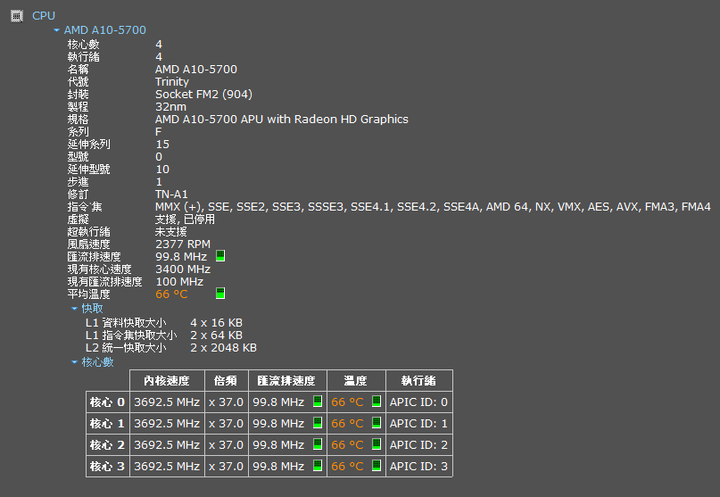Click the 延伸系列 value 15
This screenshot has height=497, width=720.
tap(163, 144)
